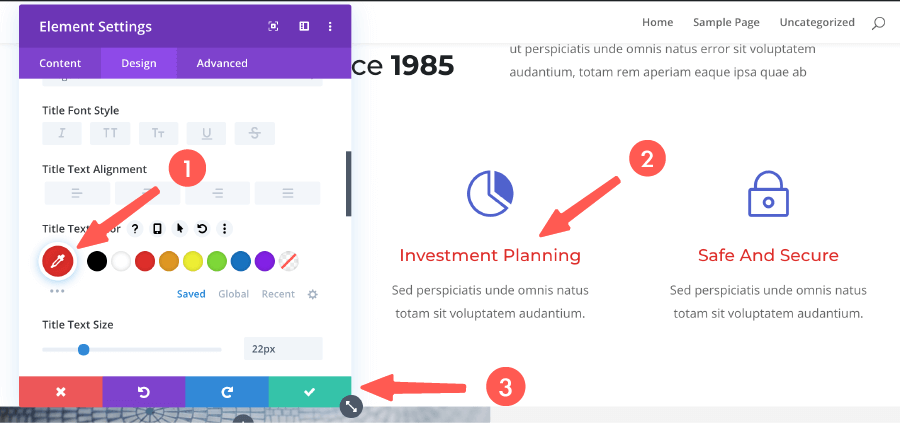
Task: Align title text left
Action: tap(77, 193)
